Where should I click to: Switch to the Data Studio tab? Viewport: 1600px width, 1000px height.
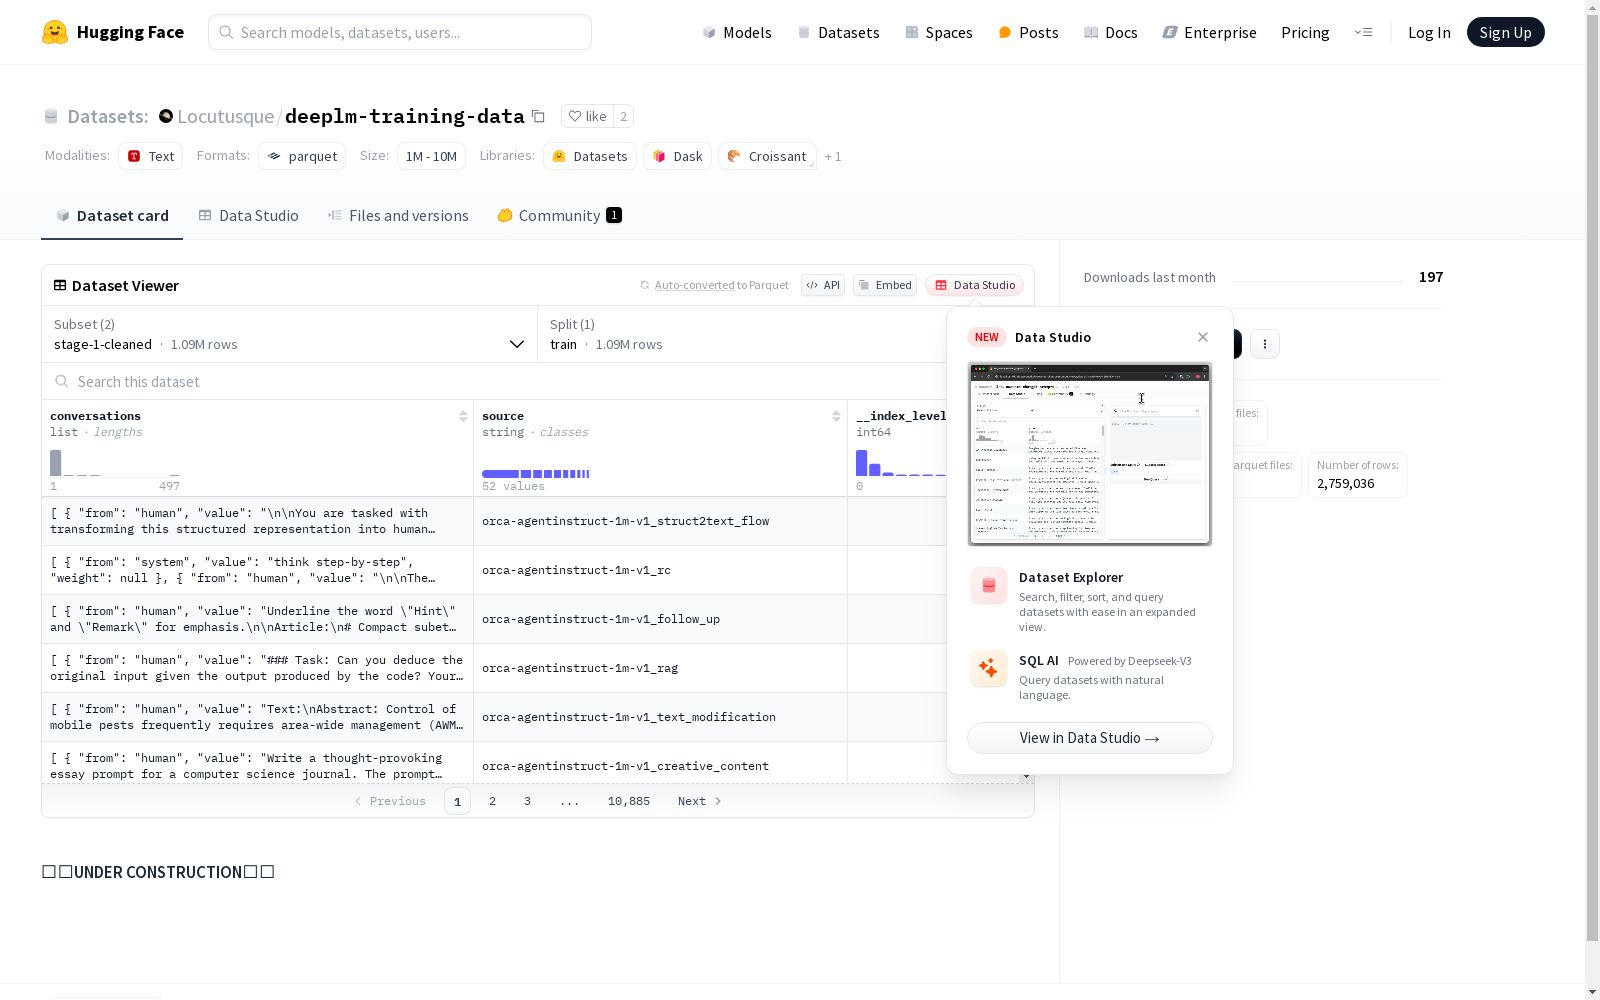coord(249,215)
